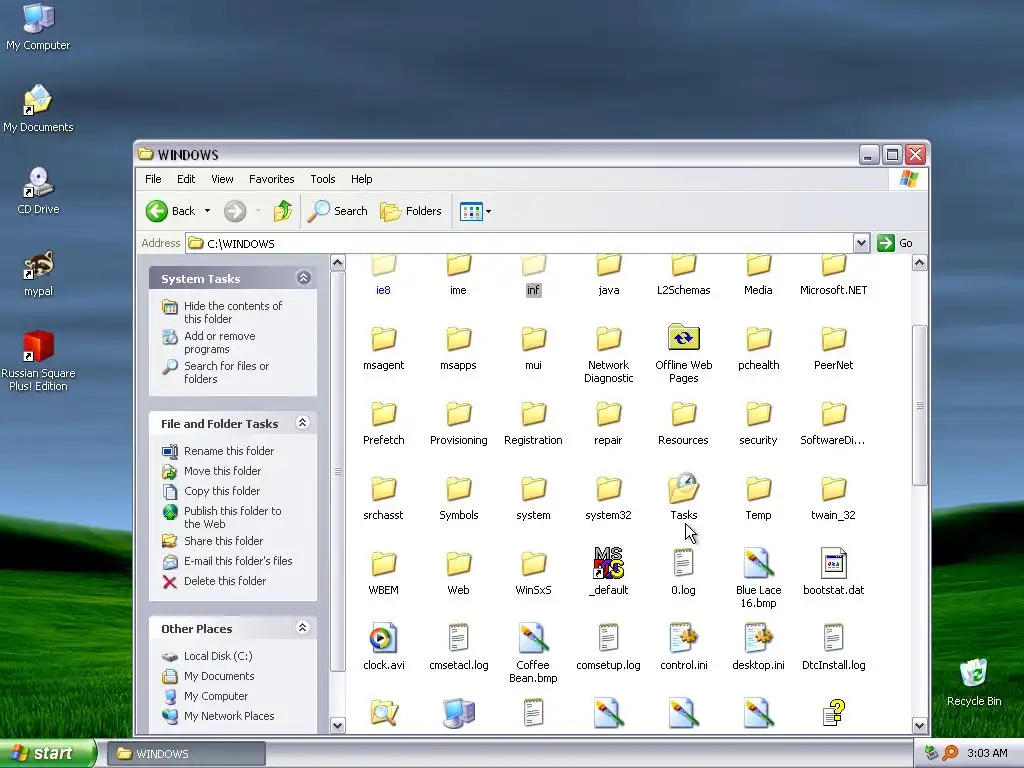Click in the C:\WINDOWS address field

[x=519, y=243]
